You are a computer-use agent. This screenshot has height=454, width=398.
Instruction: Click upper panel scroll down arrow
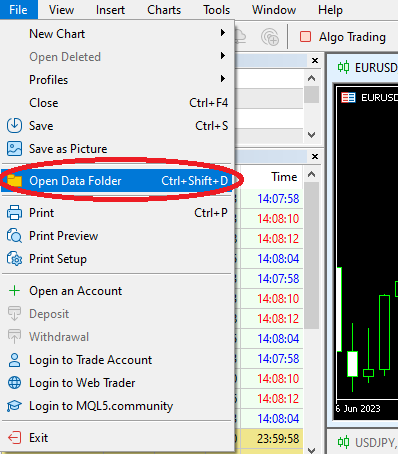click(312, 135)
